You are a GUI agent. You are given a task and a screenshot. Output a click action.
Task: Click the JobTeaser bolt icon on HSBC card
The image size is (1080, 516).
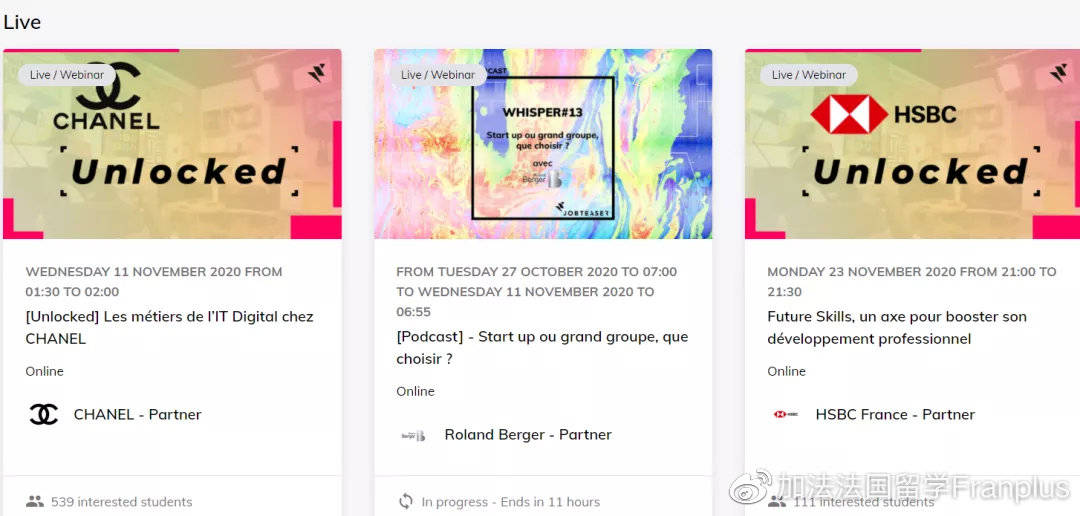coord(1059,73)
